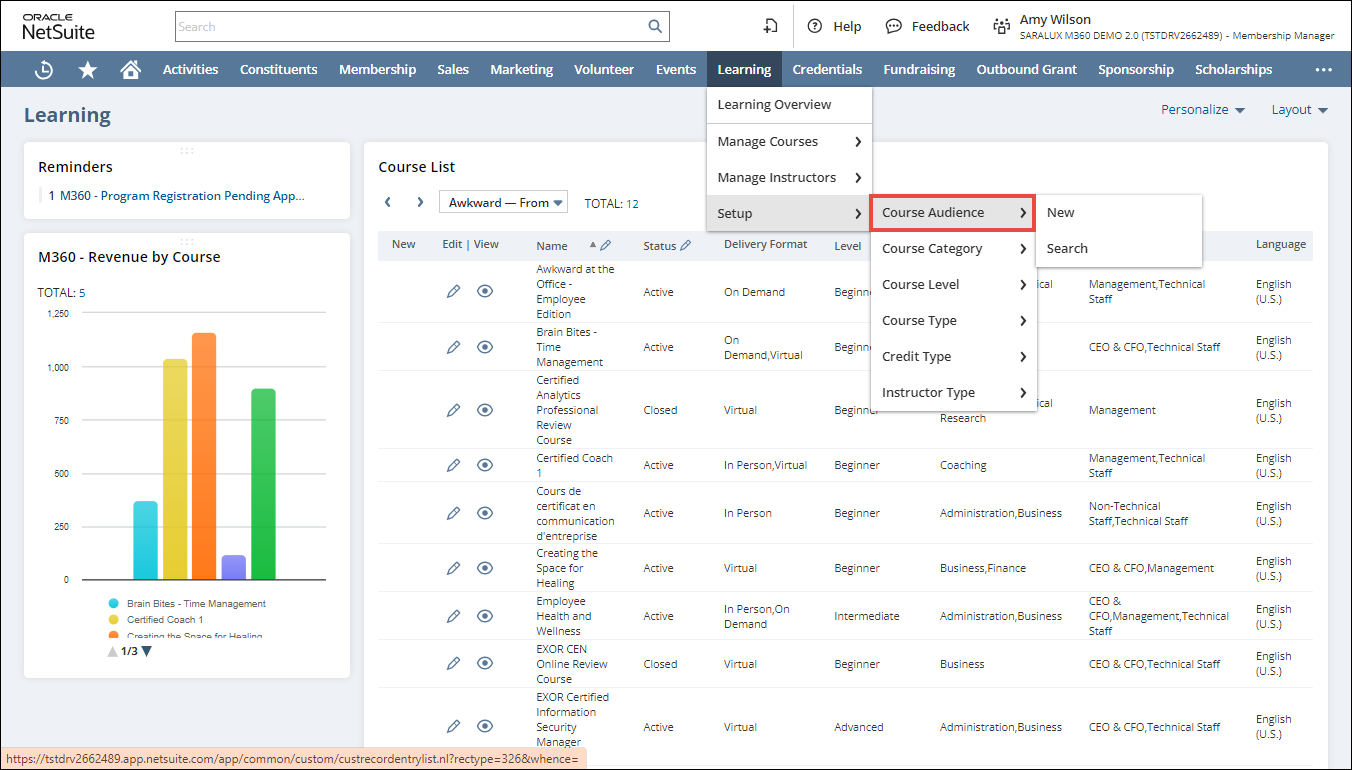Click the Create New icon beside Help

pos(770,27)
